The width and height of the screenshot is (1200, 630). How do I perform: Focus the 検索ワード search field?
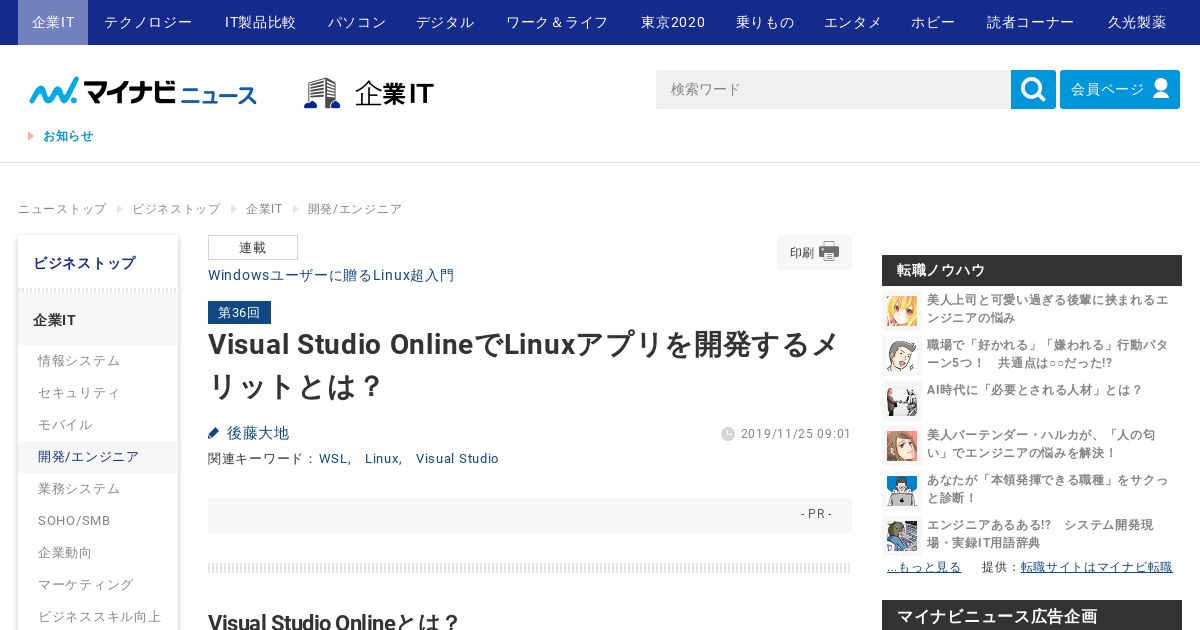coord(833,89)
